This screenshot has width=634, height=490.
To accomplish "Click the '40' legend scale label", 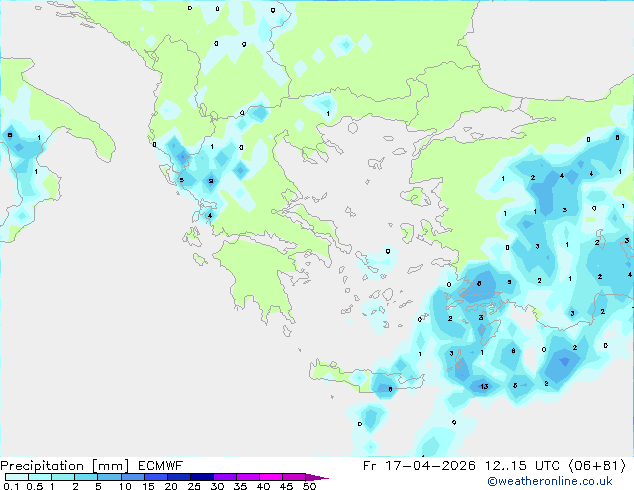I will pyautogui.click(x=263, y=486).
